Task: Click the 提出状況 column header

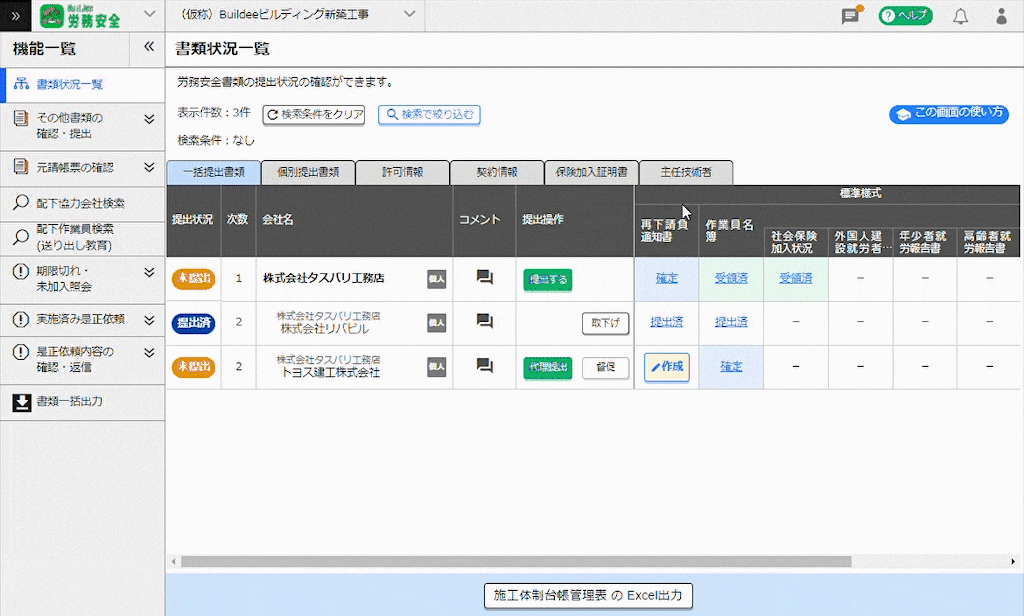Action: 192,220
